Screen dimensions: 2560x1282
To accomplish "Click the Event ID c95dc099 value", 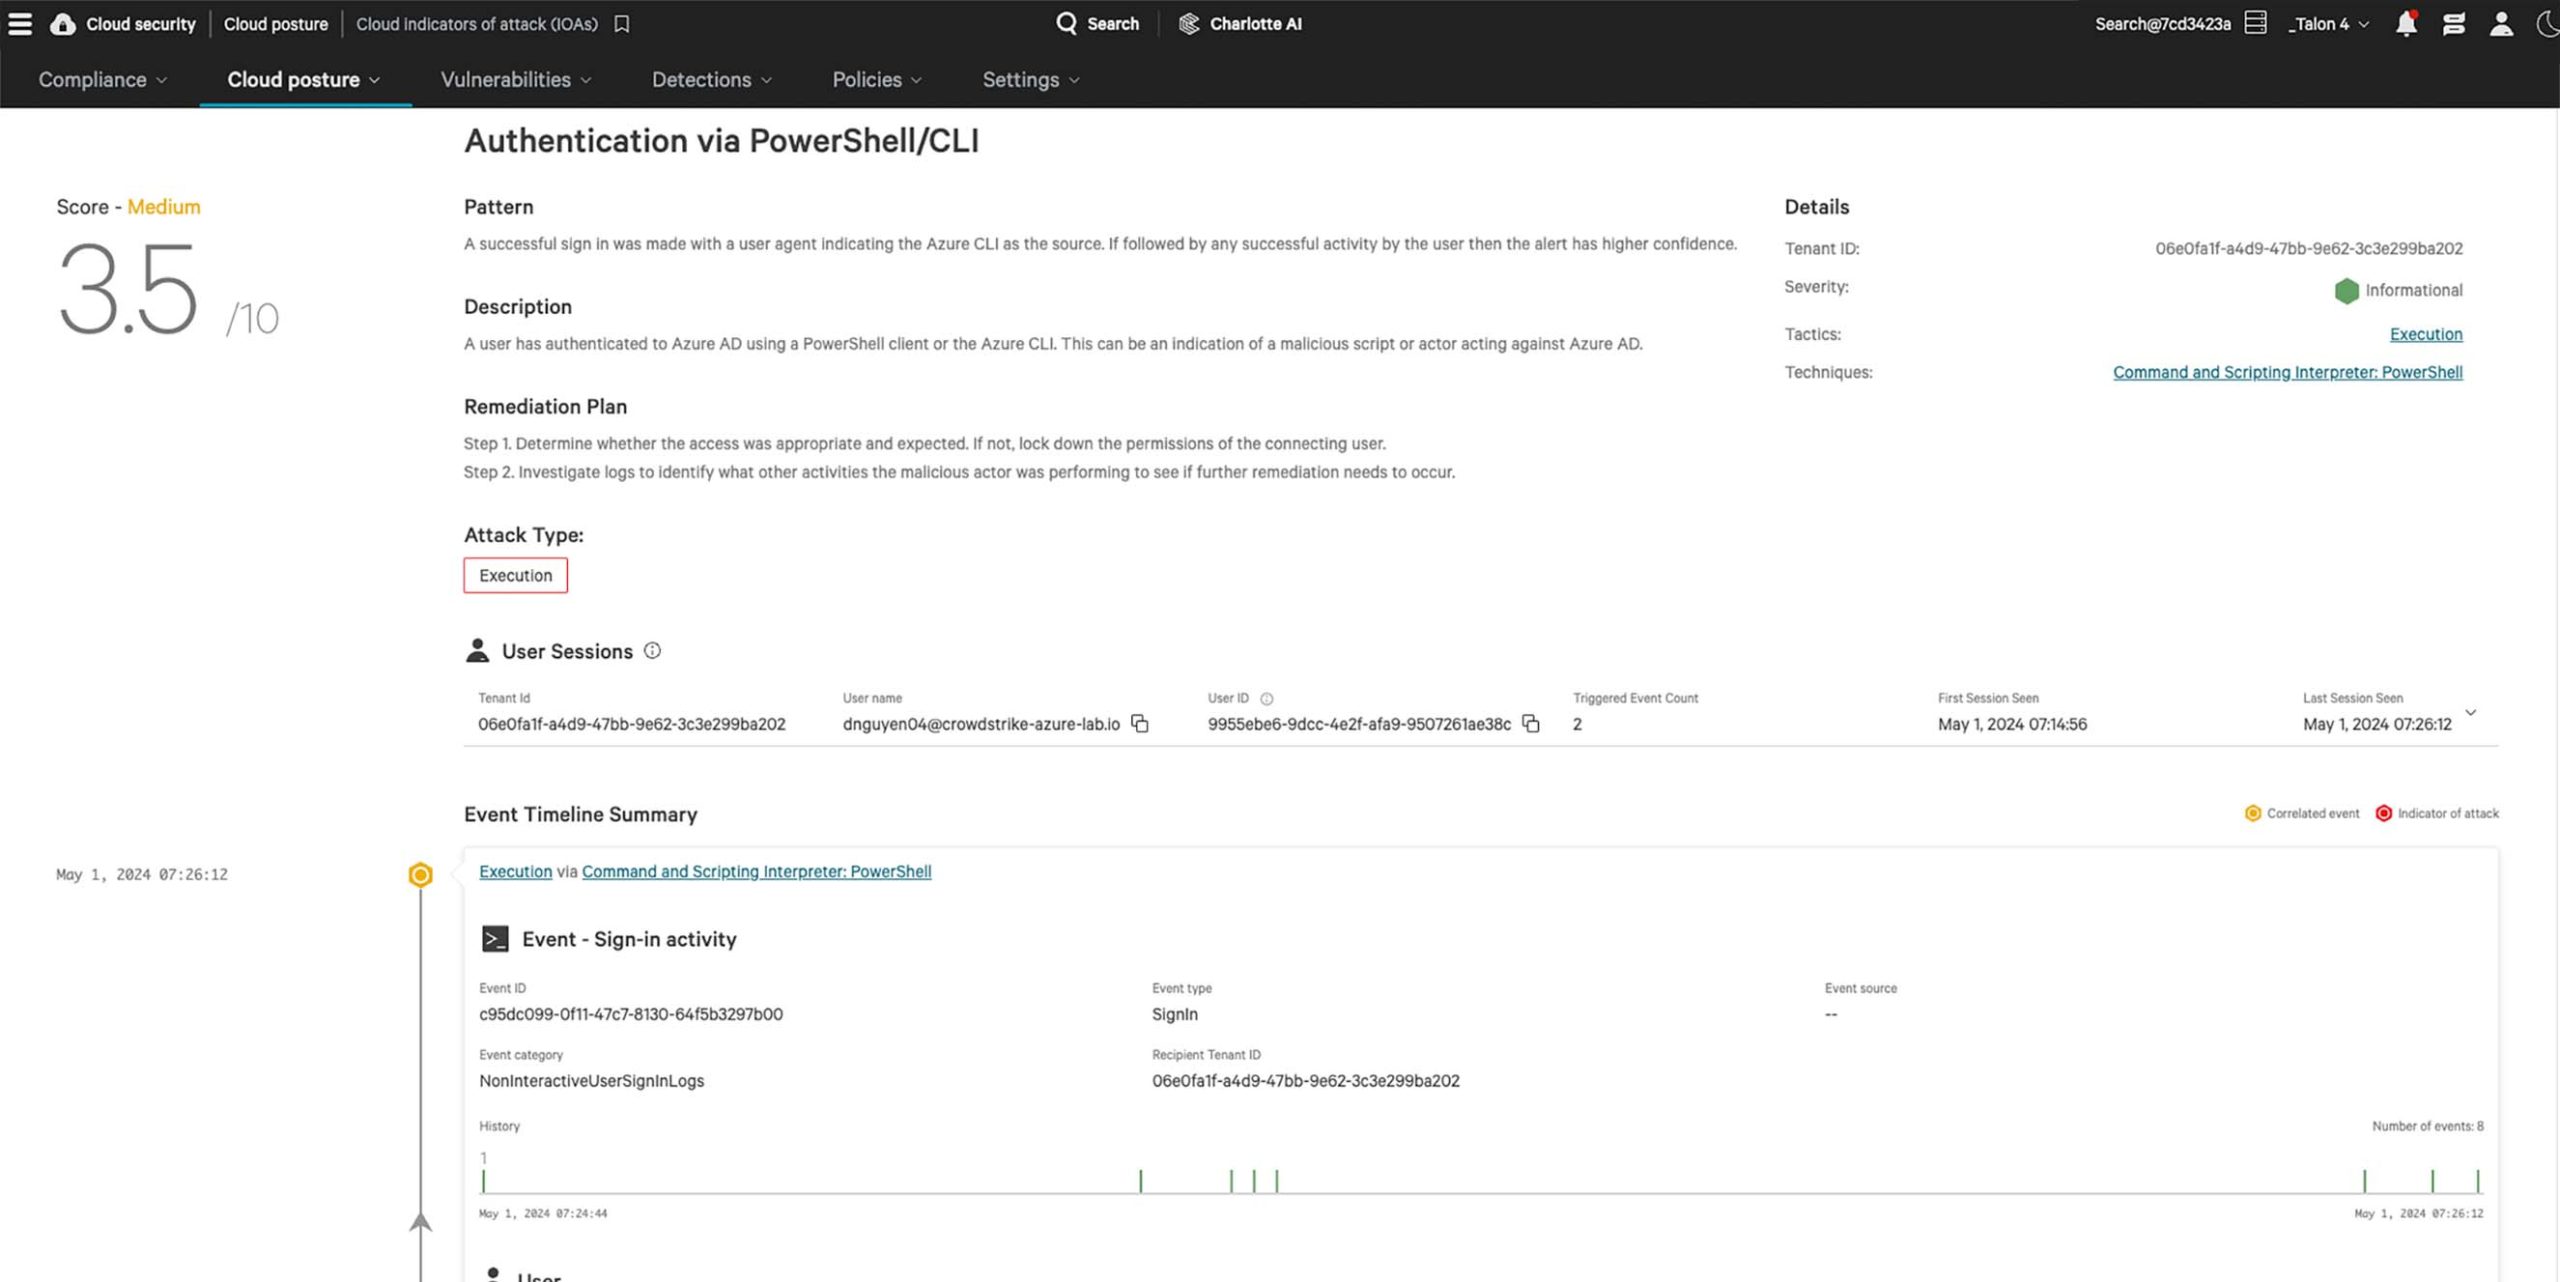I will (631, 1014).
